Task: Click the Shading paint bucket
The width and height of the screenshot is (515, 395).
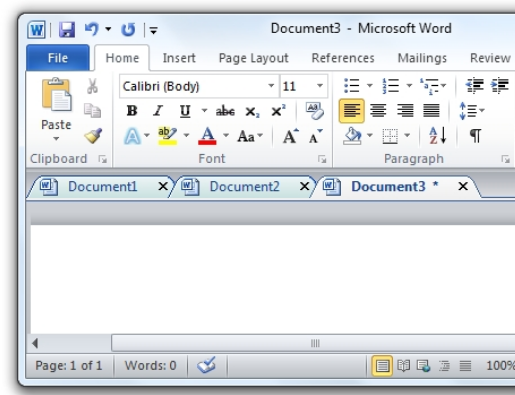Action: 352,136
